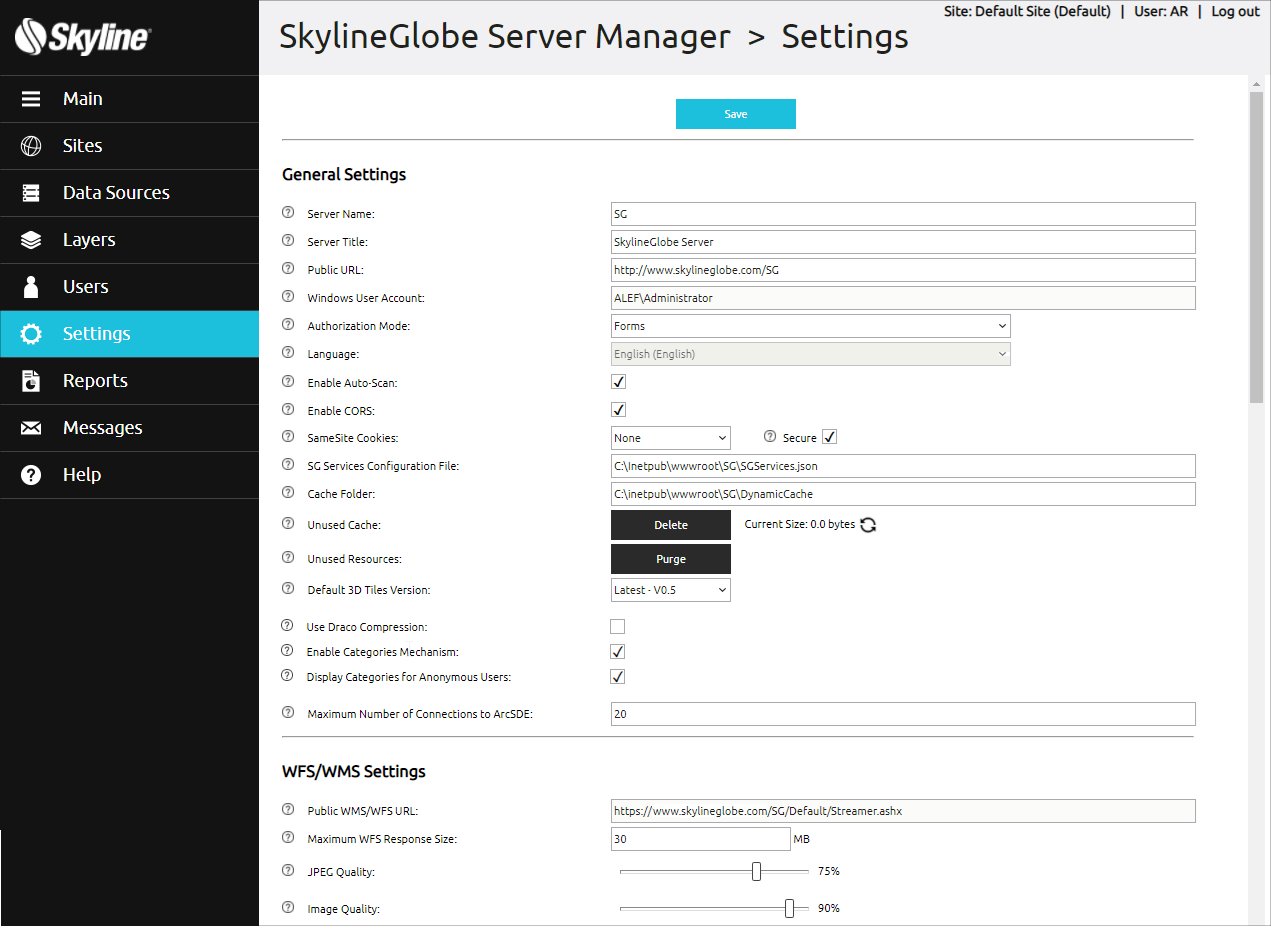This screenshot has height=929, width=1271.
Task: Click the Skyline logo
Action: tap(83, 39)
